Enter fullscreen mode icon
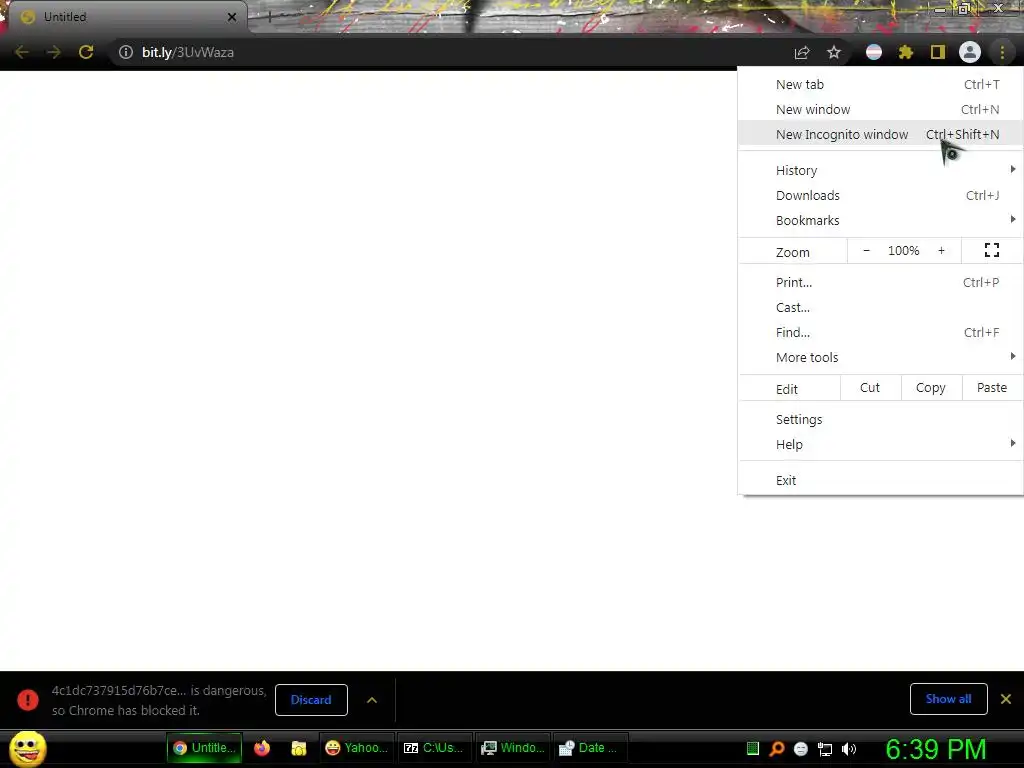 point(991,250)
